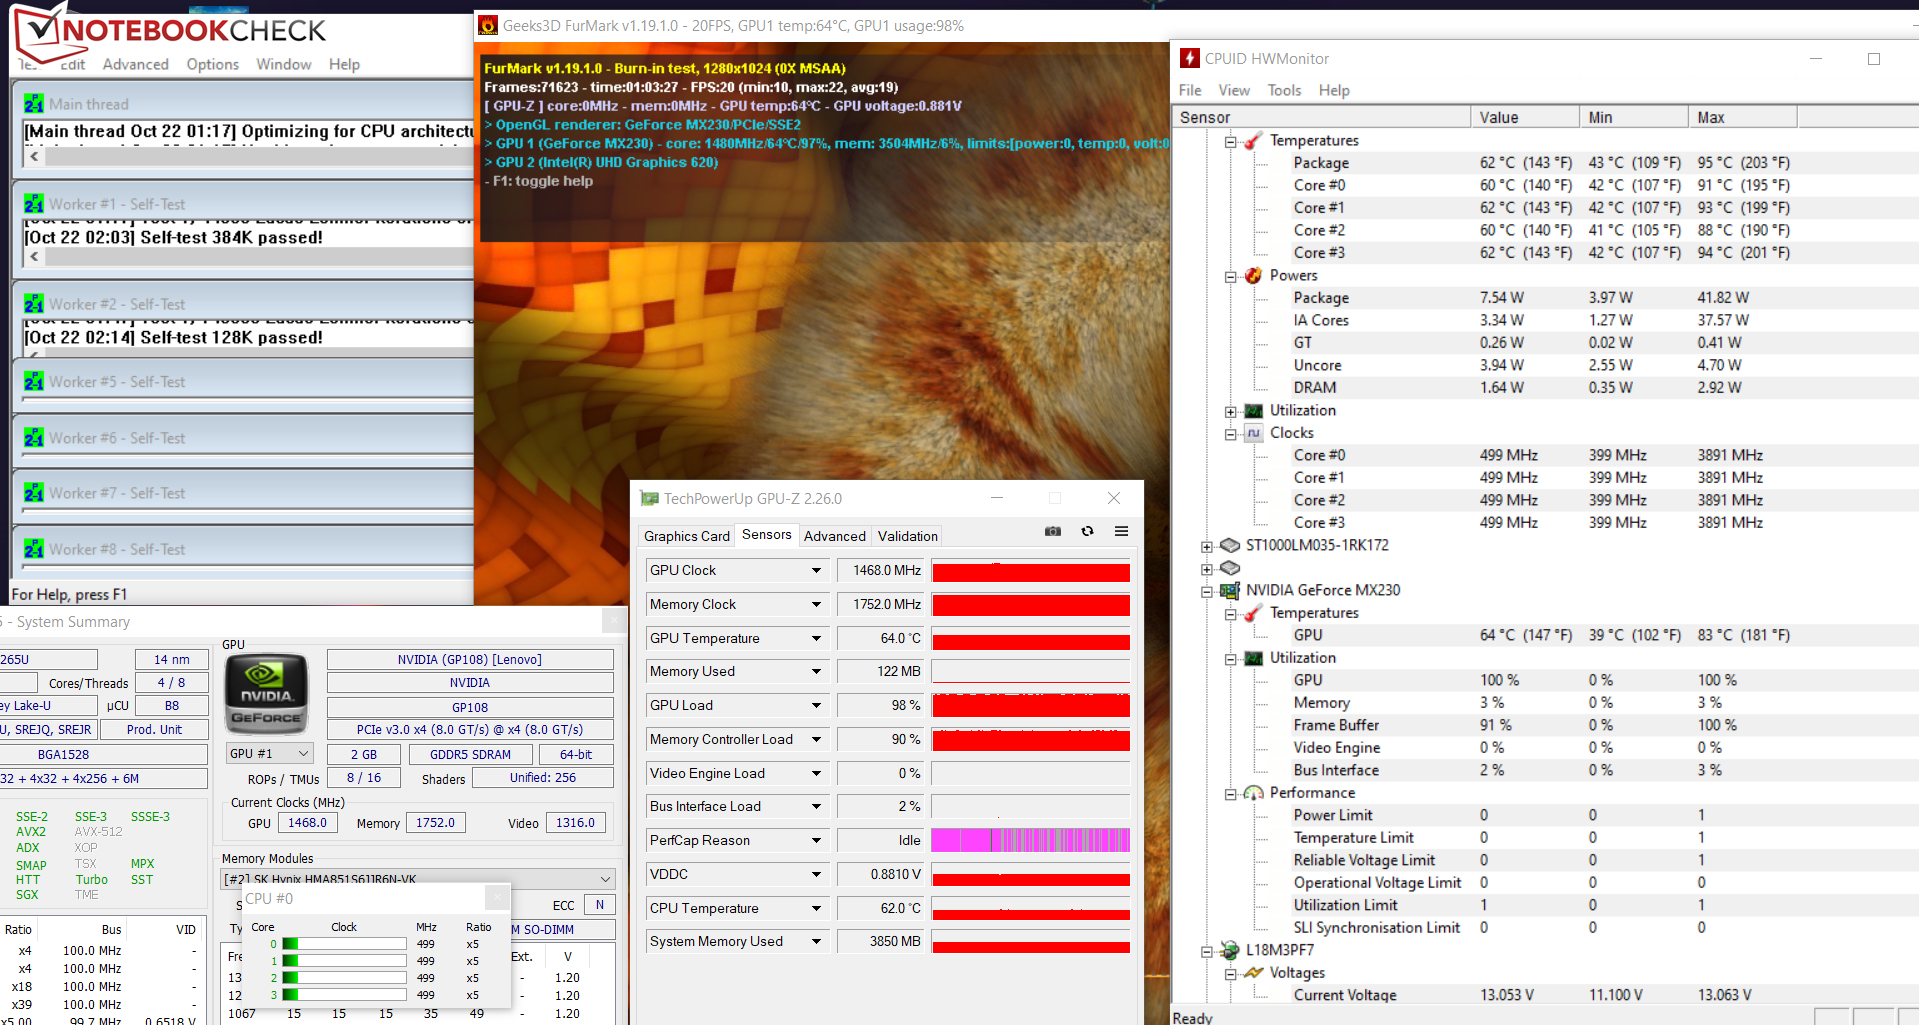Screen dimensions: 1919x1025
Task: Open the Options menu in Prime95
Action: point(213,64)
